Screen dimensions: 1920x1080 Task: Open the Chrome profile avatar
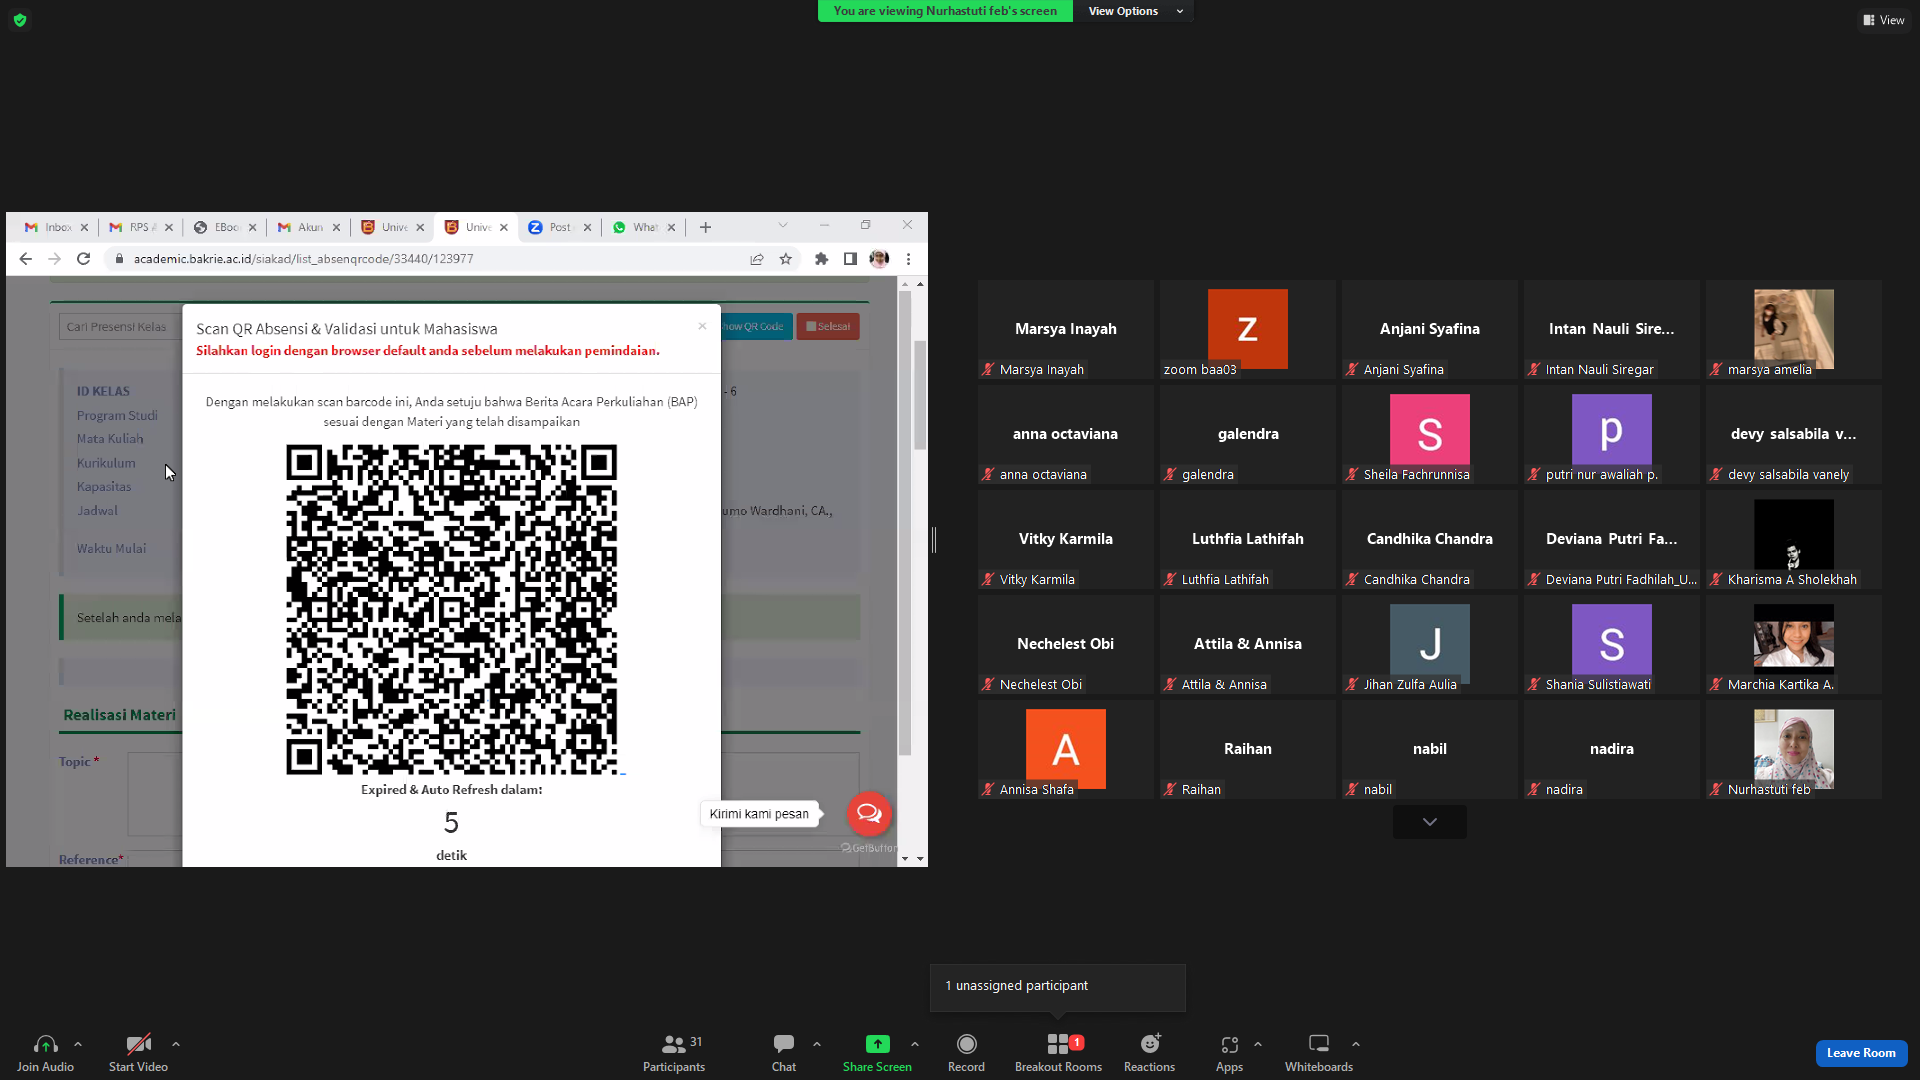(879, 259)
